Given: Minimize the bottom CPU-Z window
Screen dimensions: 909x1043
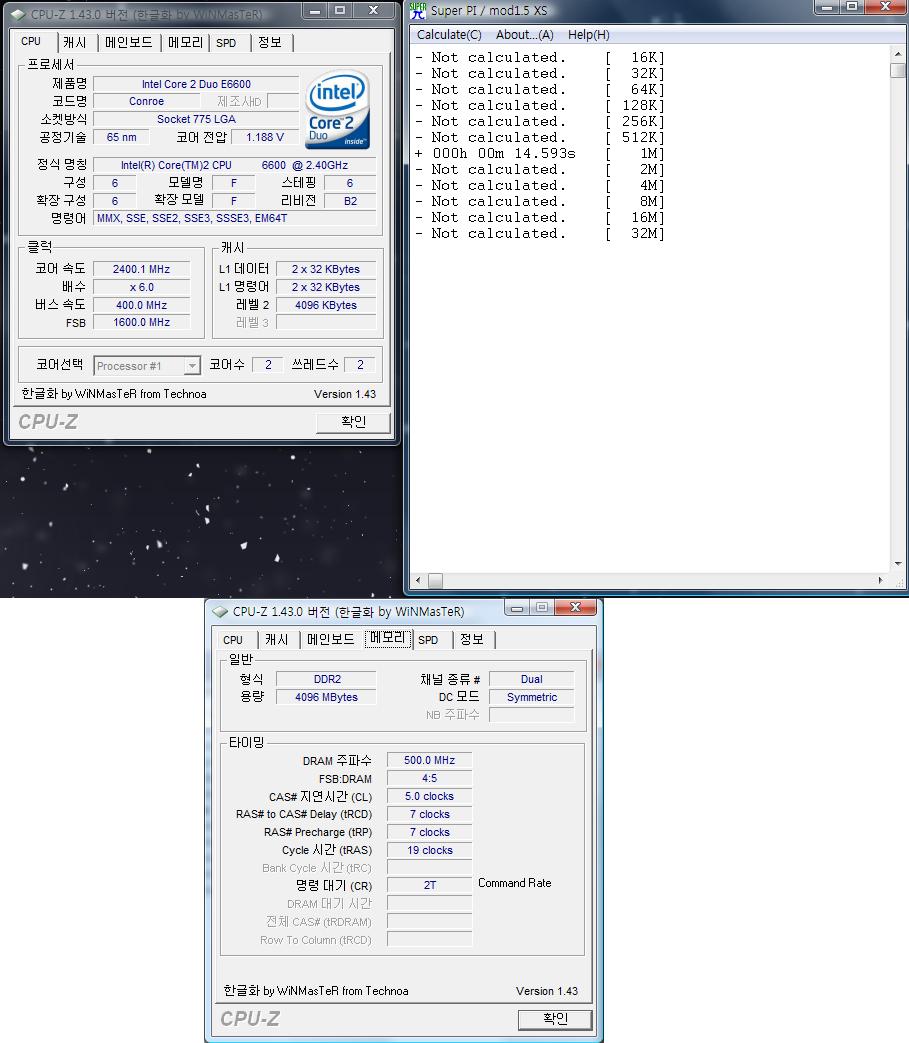Looking at the screenshot, I should (x=517, y=607).
